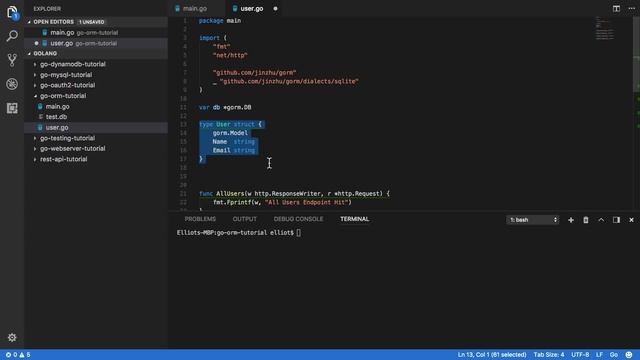Click the "1 UNSAVED" badge
The height and width of the screenshot is (360, 640).
pyautogui.click(x=92, y=22)
